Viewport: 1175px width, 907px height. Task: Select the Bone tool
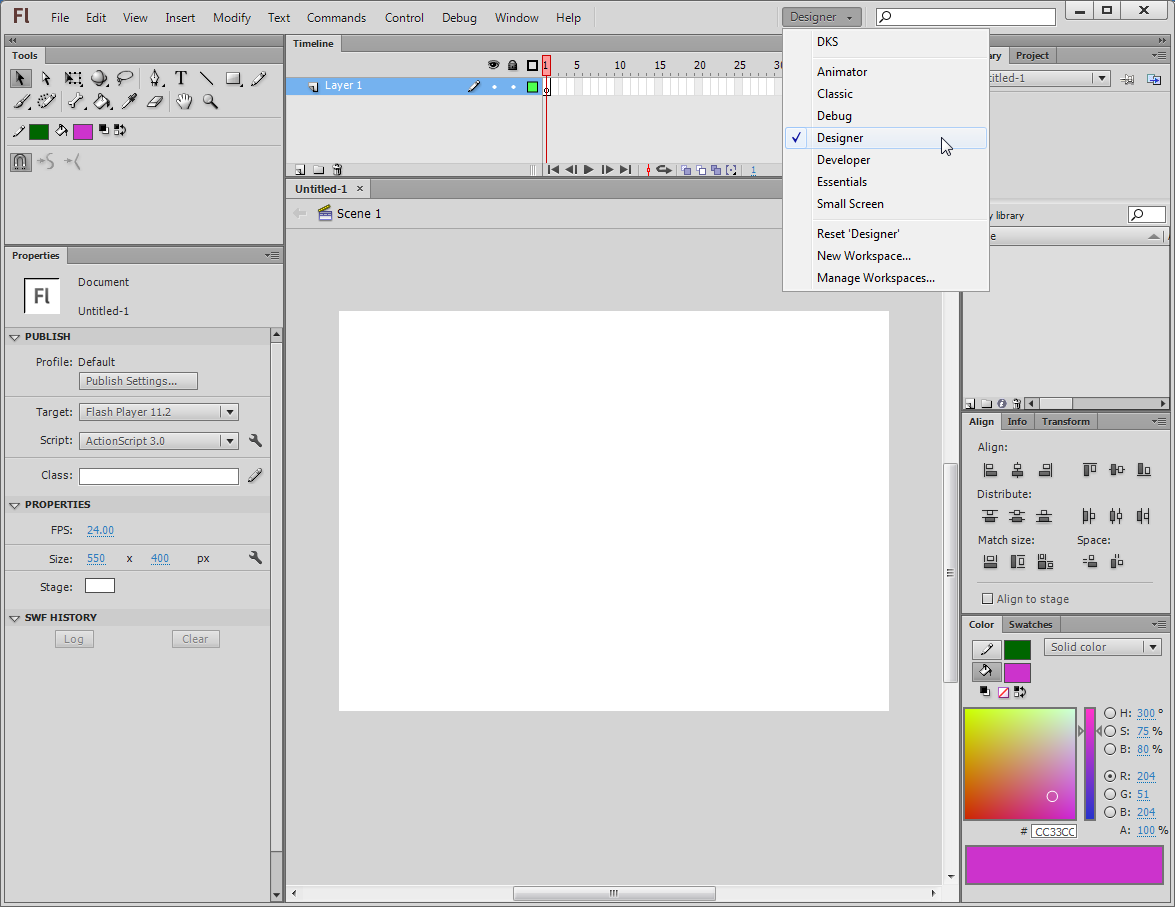pyautogui.click(x=76, y=101)
